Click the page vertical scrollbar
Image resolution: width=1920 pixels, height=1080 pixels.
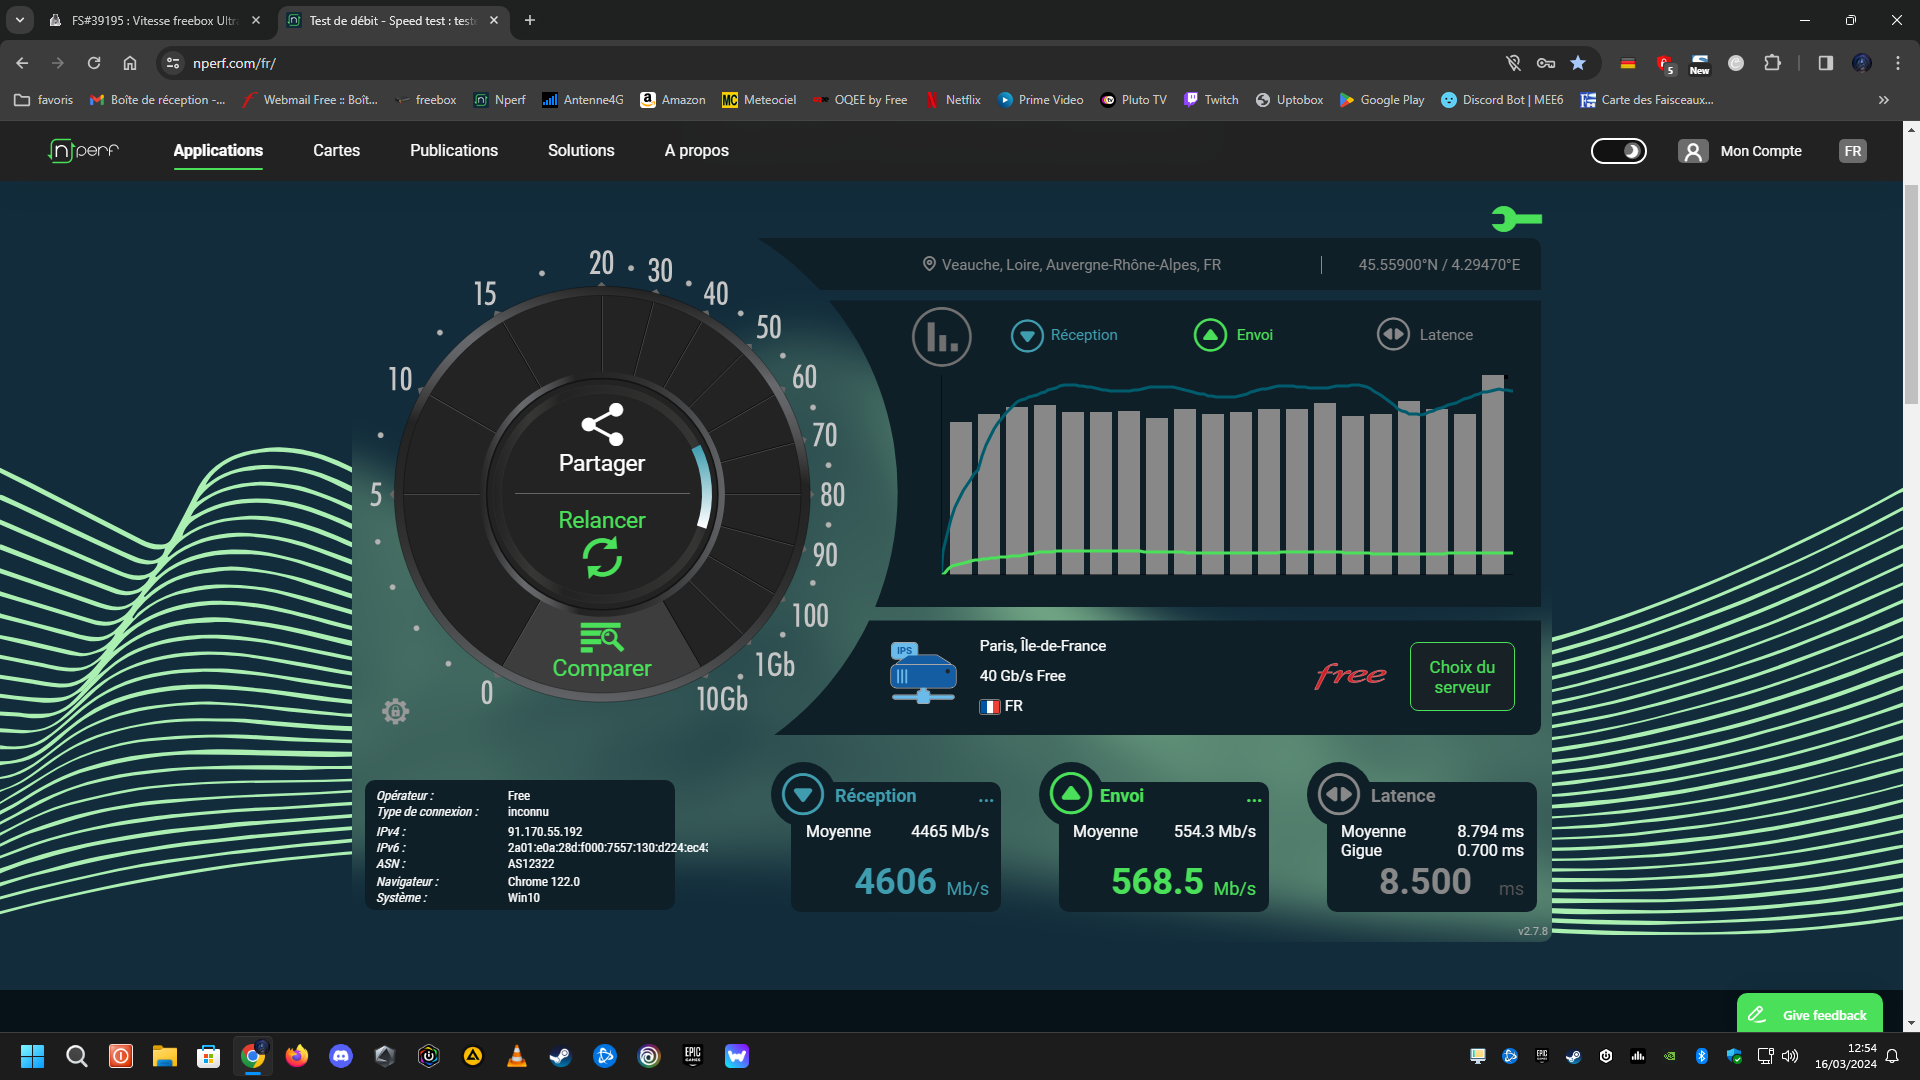point(1911,295)
